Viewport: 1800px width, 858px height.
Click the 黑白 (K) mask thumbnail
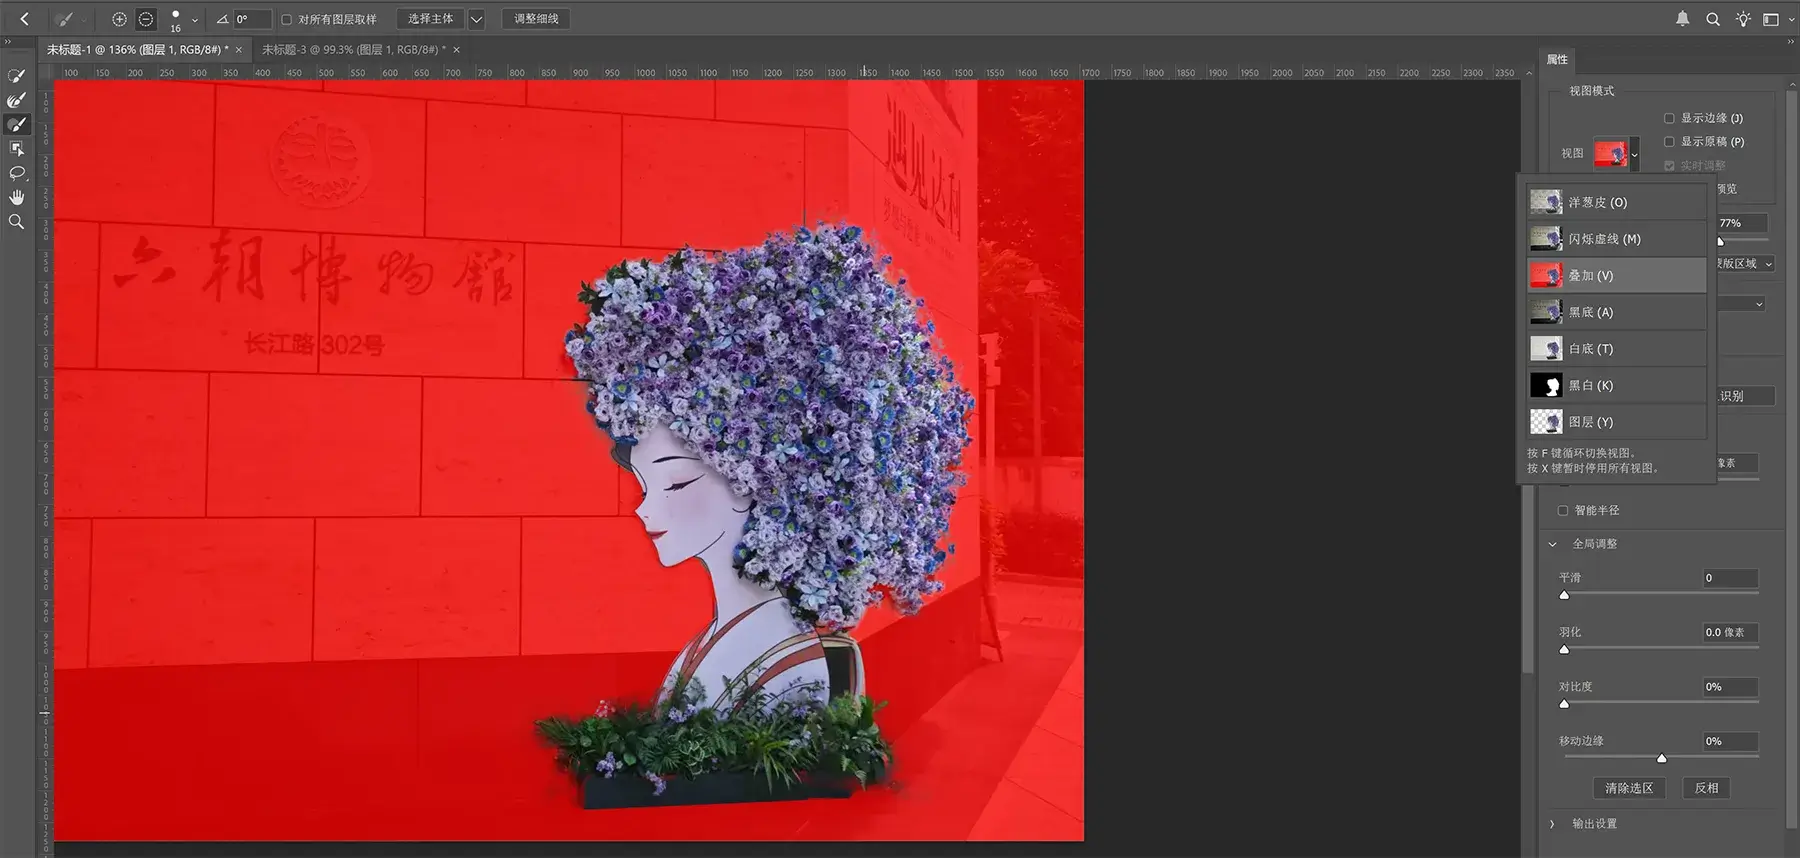click(1546, 385)
